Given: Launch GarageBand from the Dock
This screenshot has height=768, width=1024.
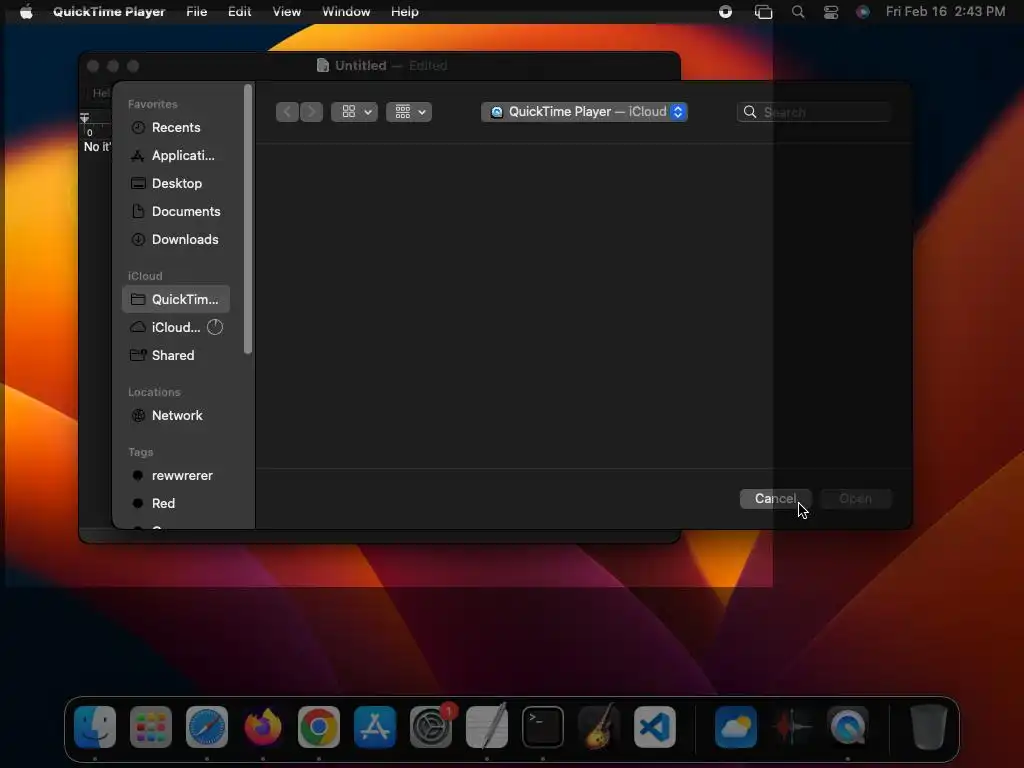Looking at the screenshot, I should [x=598, y=727].
